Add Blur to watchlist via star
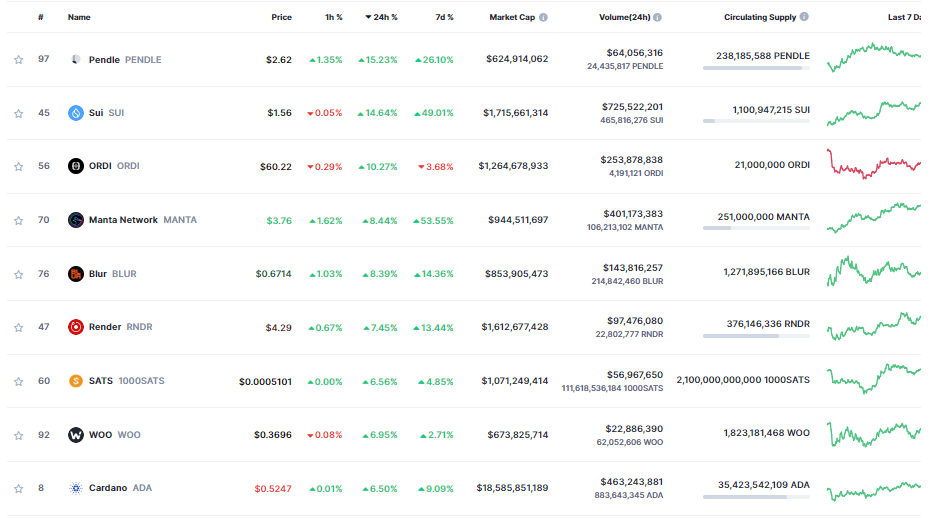The height and width of the screenshot is (518, 937). 19,274
